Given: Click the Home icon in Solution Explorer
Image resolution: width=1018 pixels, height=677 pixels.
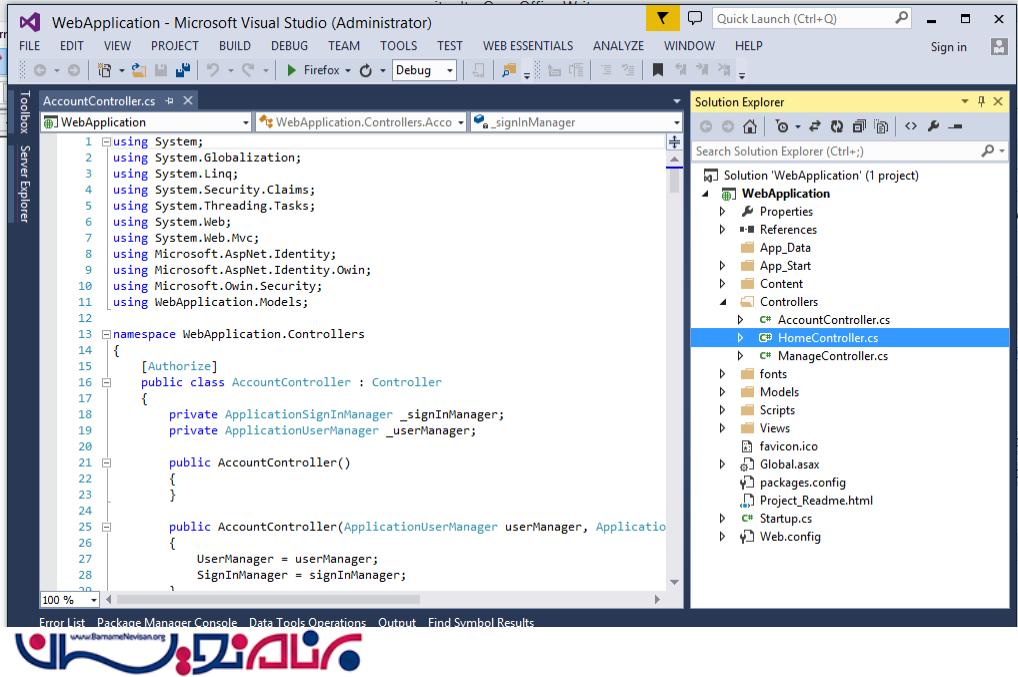Looking at the screenshot, I should (750, 126).
